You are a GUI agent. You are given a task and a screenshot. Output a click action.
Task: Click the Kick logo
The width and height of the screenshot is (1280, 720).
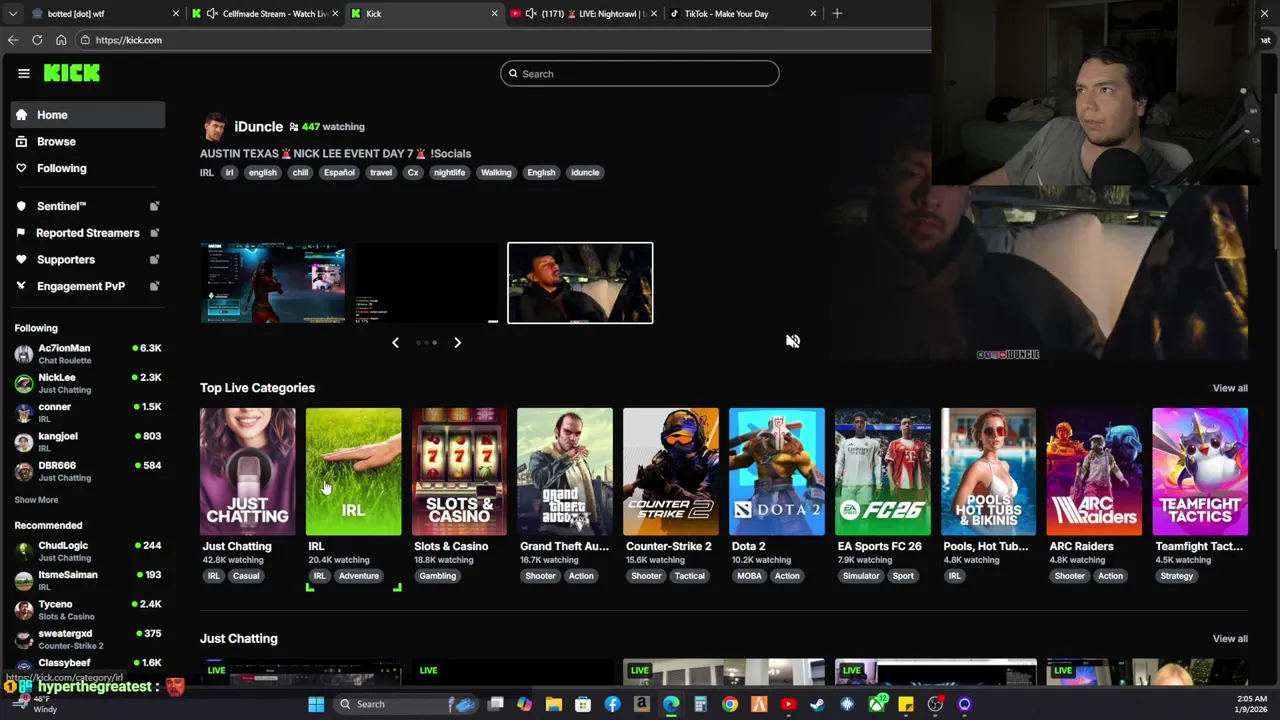click(71, 73)
